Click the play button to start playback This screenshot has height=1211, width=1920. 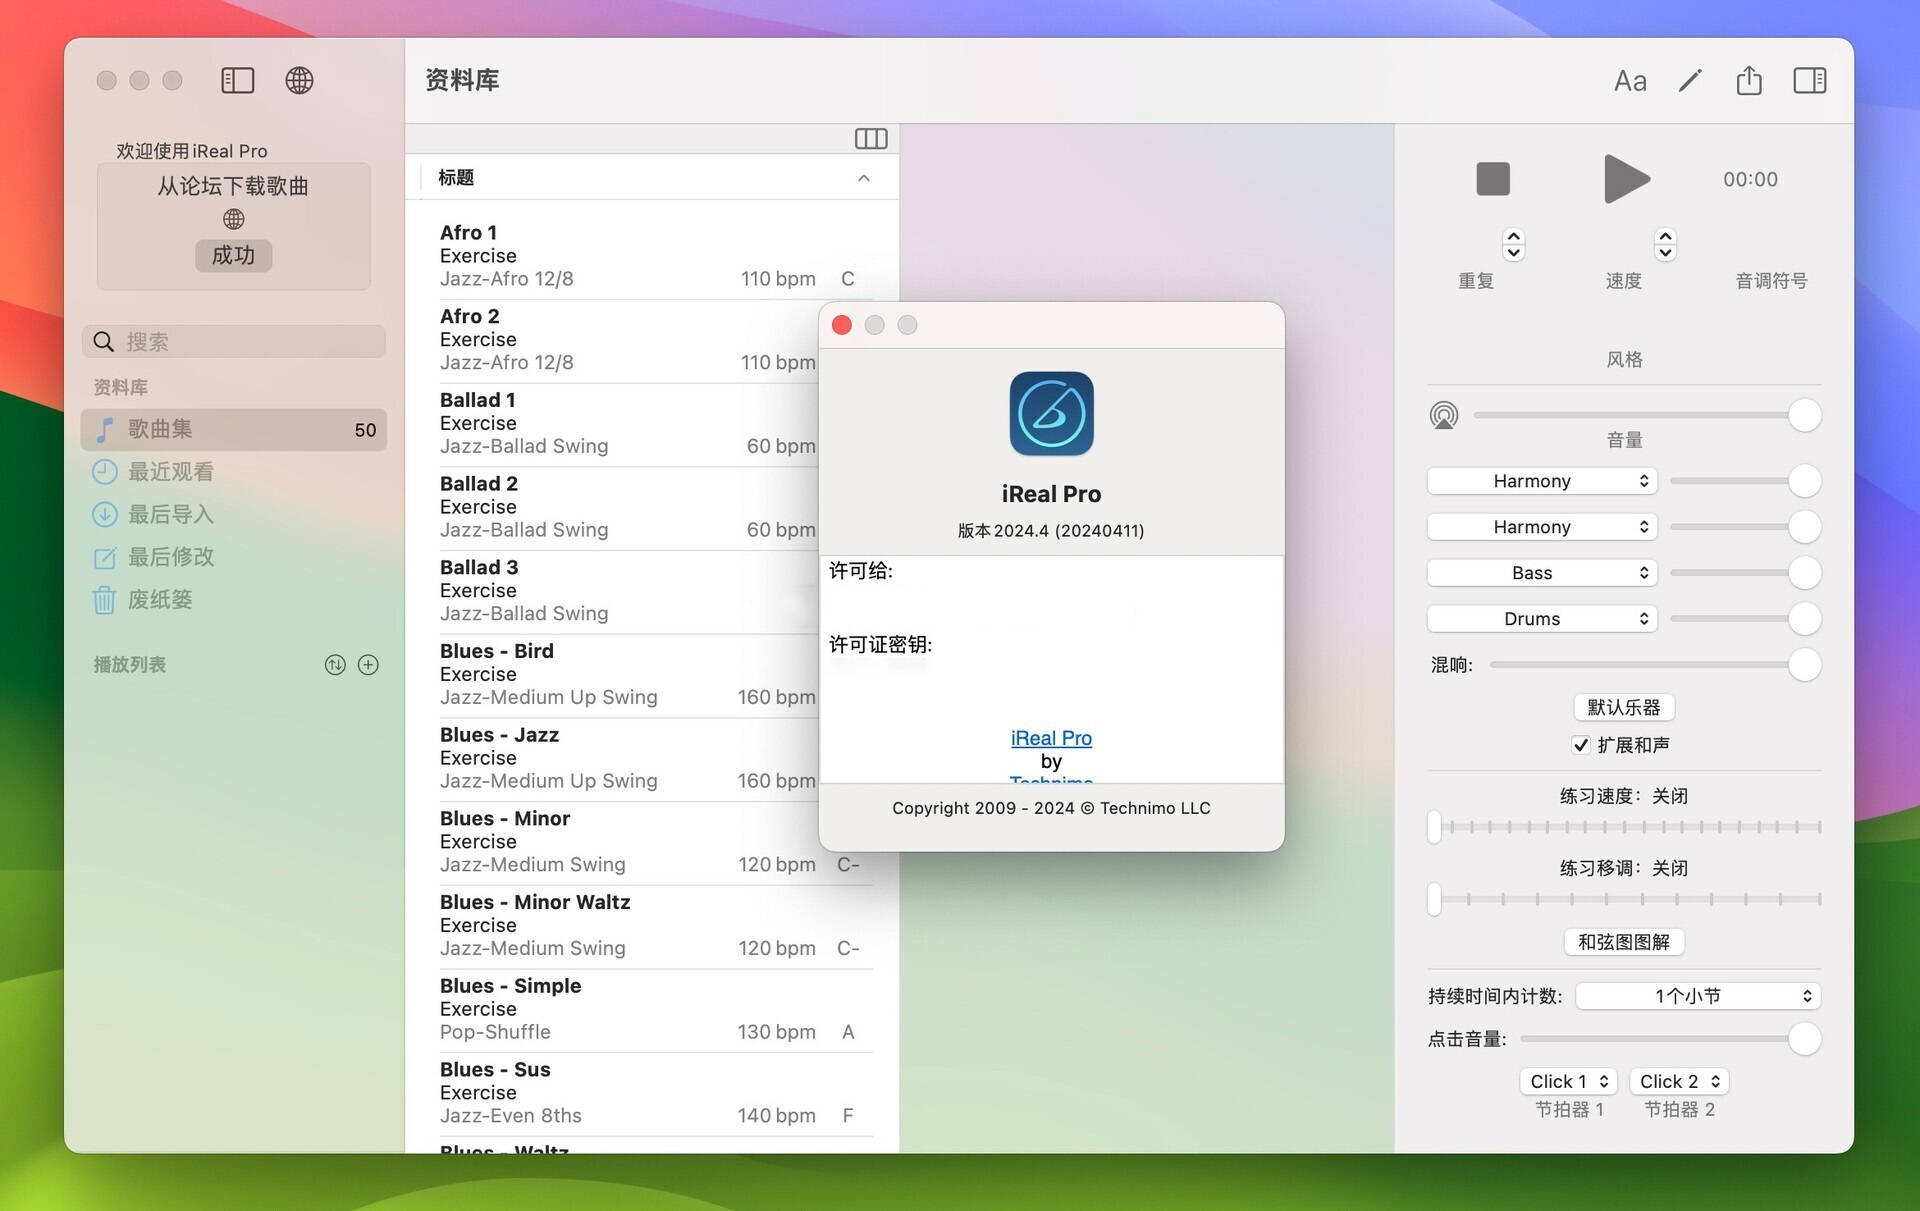pos(1623,177)
